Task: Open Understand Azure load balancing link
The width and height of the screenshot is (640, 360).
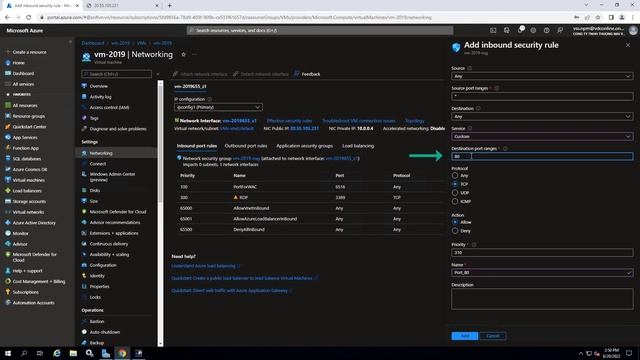Action: point(204,266)
